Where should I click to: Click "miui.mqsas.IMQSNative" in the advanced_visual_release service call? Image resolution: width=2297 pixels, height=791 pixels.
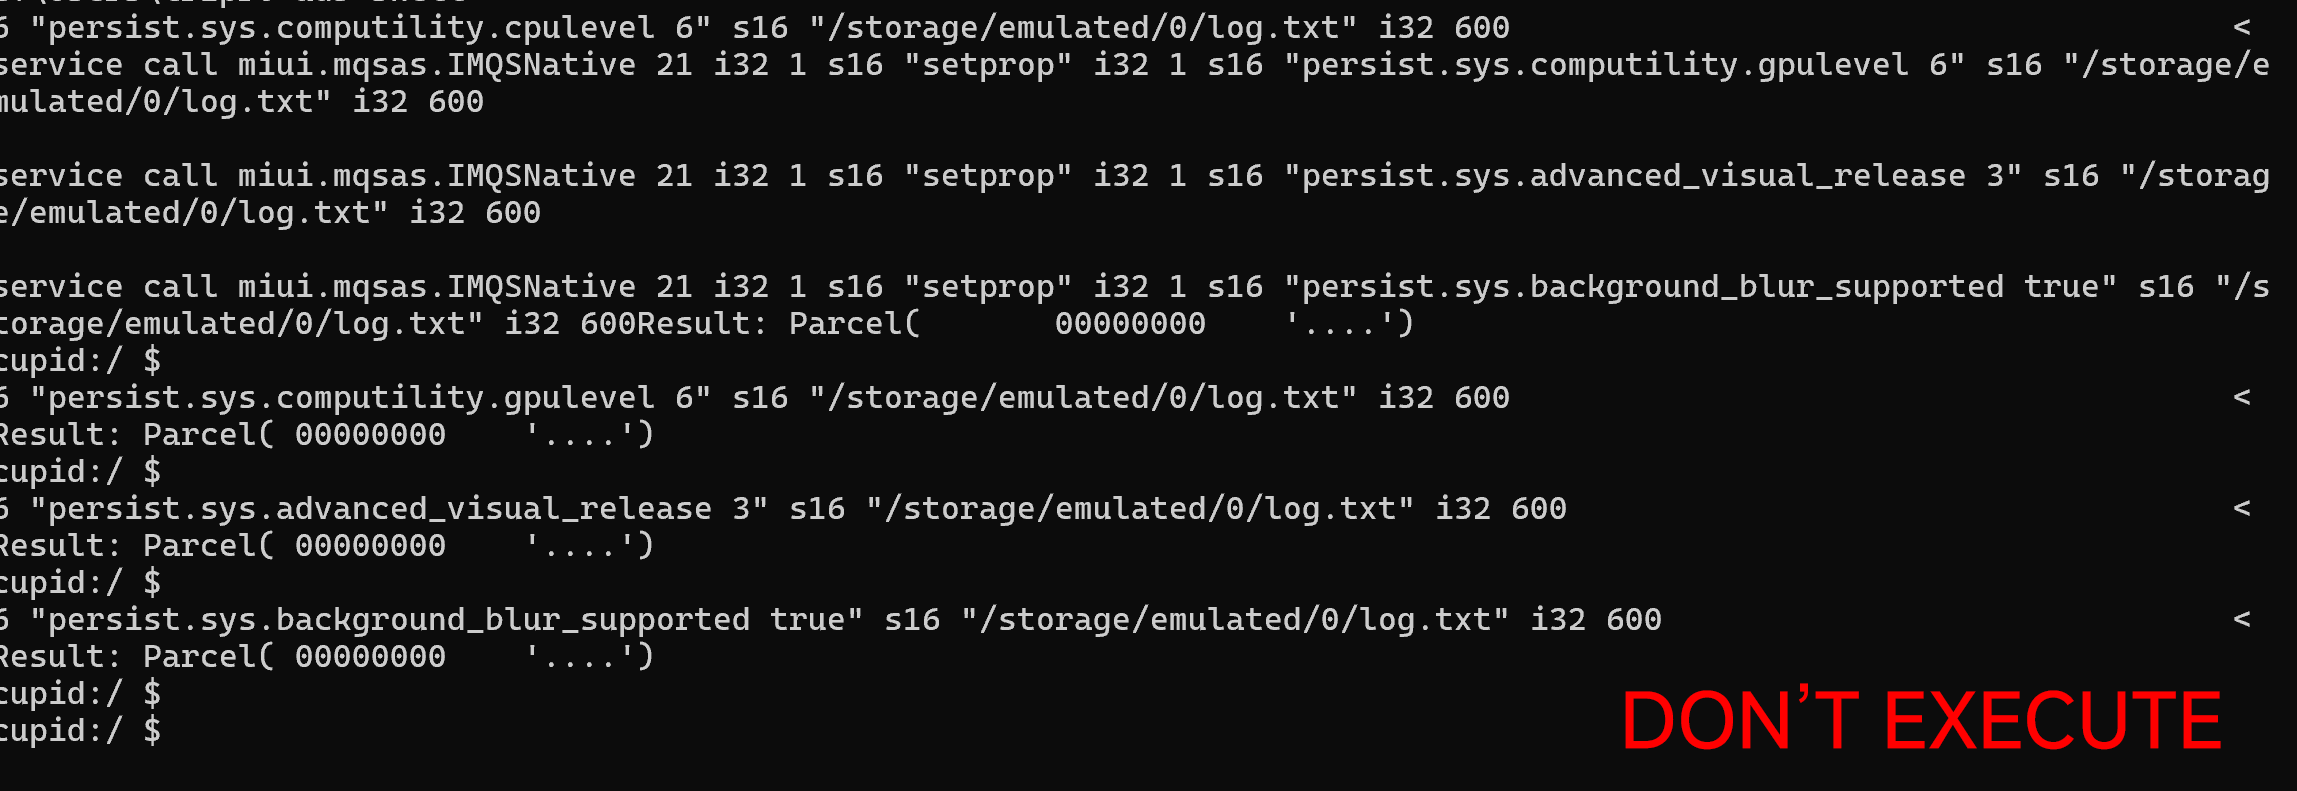(x=436, y=176)
